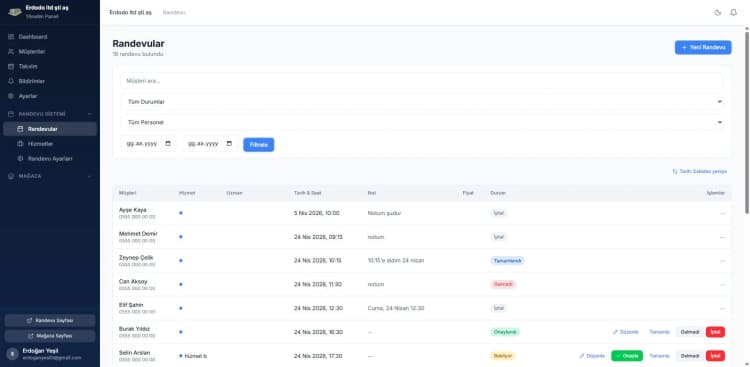Open Bildirimler bell icon in sidebar
The height and width of the screenshot is (367, 750).
(x=11, y=81)
